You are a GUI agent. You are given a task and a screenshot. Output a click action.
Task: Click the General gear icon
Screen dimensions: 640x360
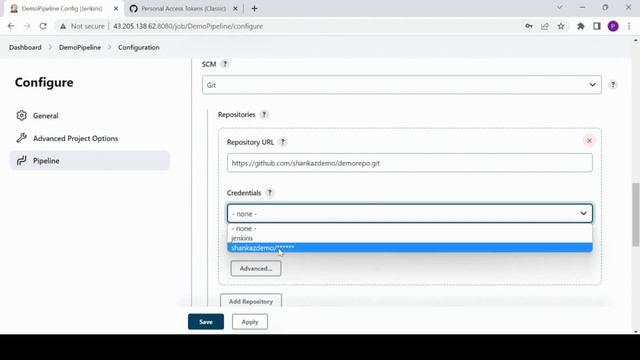(x=22, y=116)
